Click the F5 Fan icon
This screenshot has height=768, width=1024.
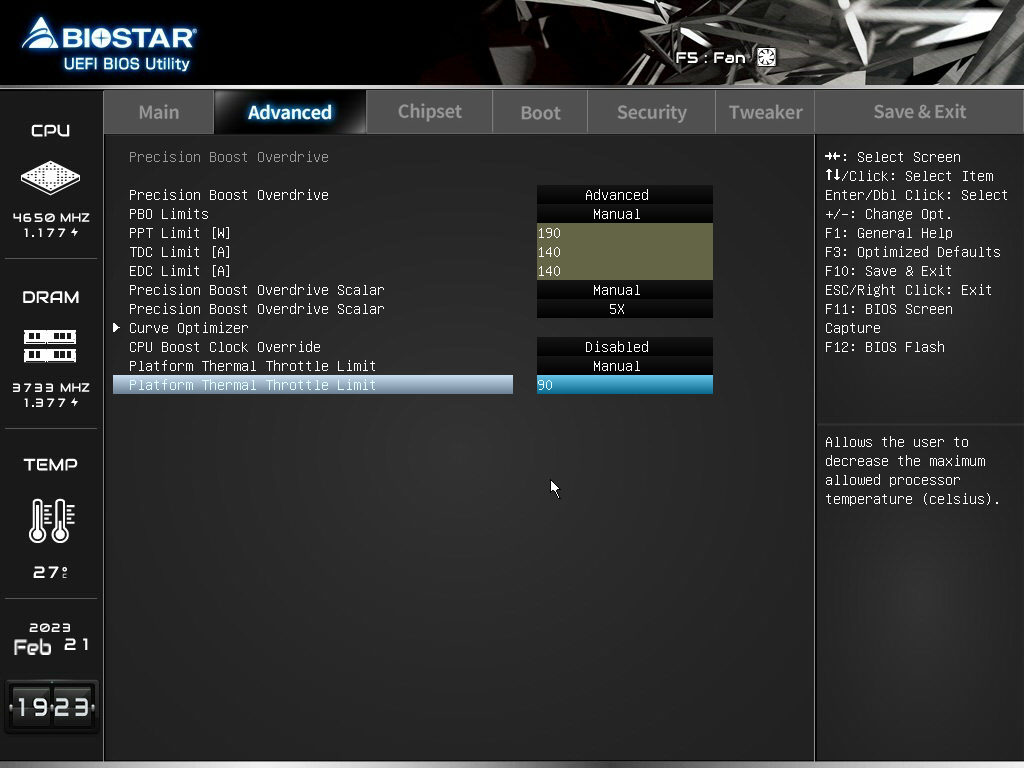(766, 57)
